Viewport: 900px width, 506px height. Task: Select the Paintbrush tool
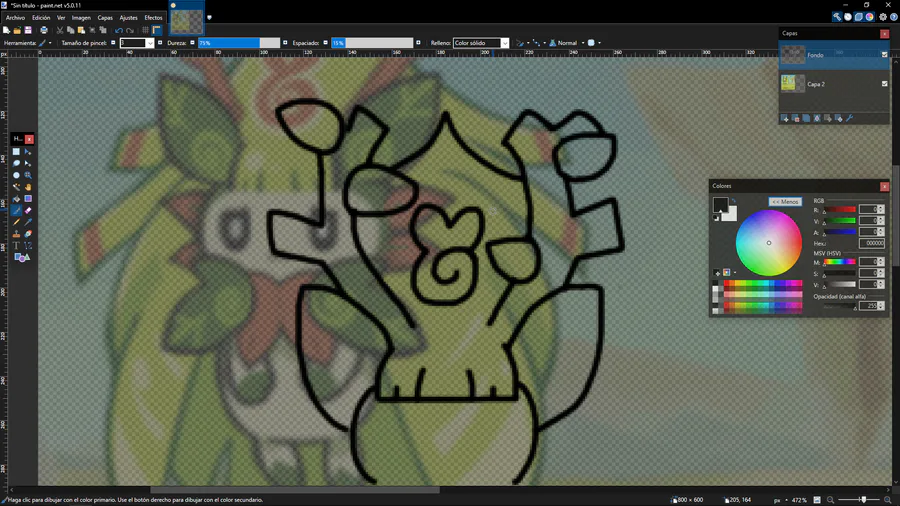(16, 211)
